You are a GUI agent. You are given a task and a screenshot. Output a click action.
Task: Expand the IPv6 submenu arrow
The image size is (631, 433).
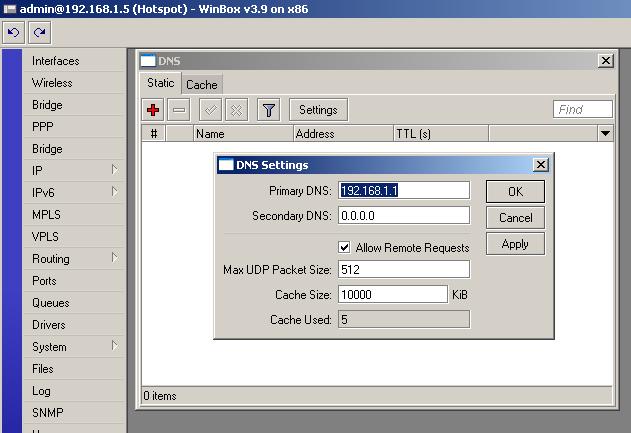[x=115, y=192]
